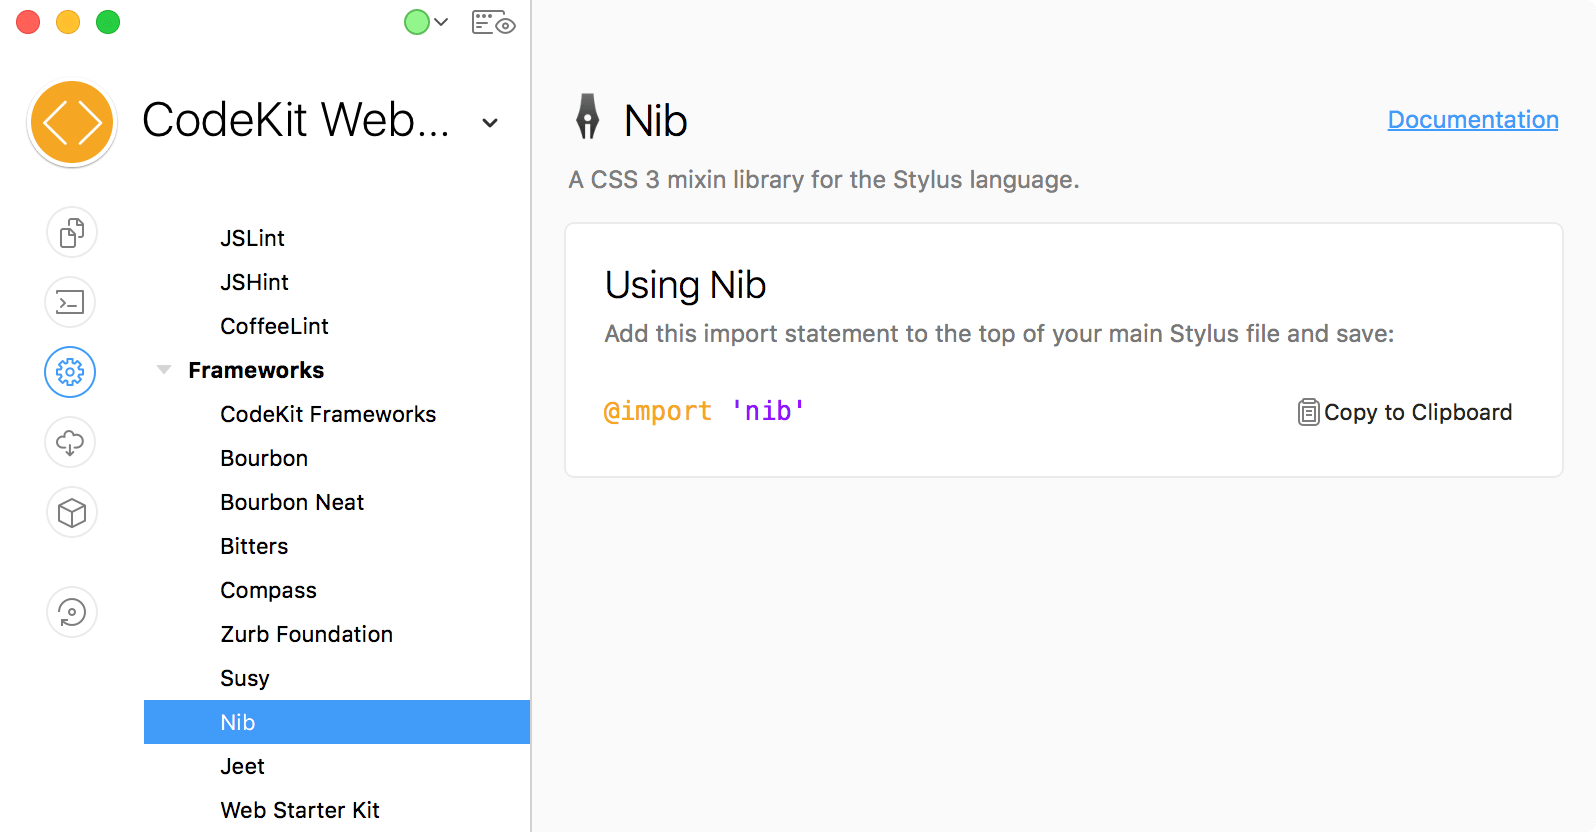Screen dimensions: 1596x832
Task: Open the green server status dropdown
Action: tap(426, 22)
